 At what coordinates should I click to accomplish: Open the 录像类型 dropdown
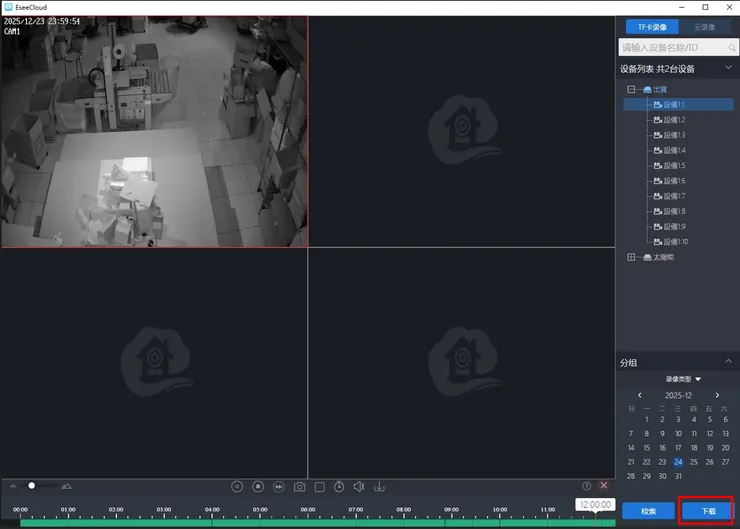(683, 379)
